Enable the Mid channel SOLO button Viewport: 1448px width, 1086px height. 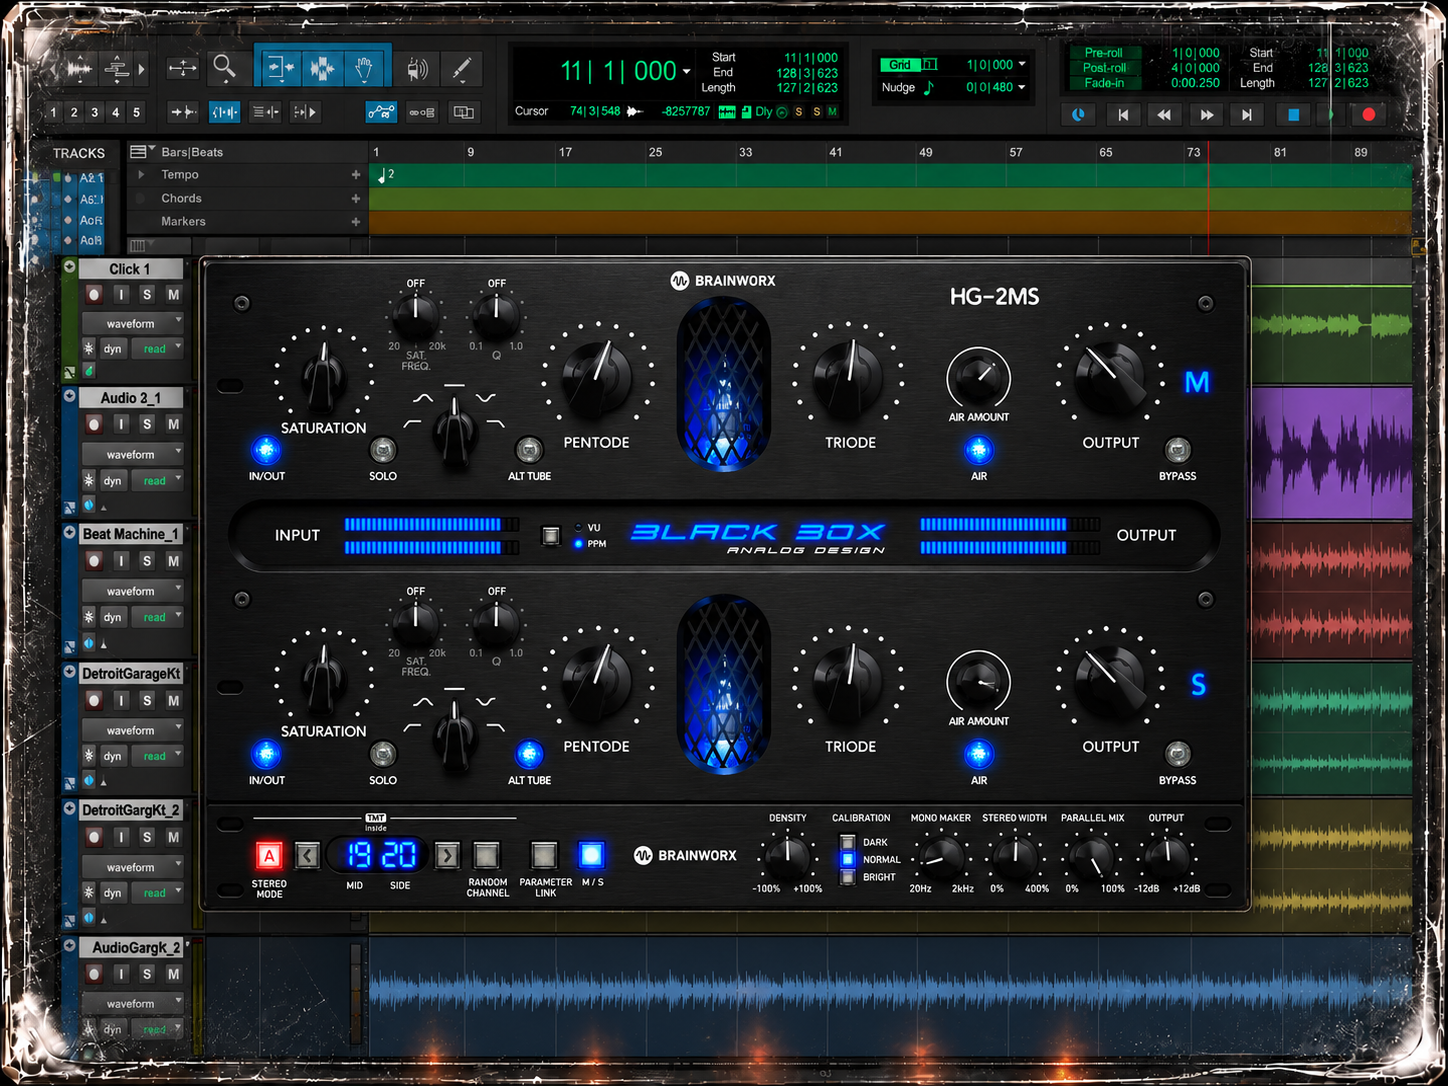(x=382, y=450)
